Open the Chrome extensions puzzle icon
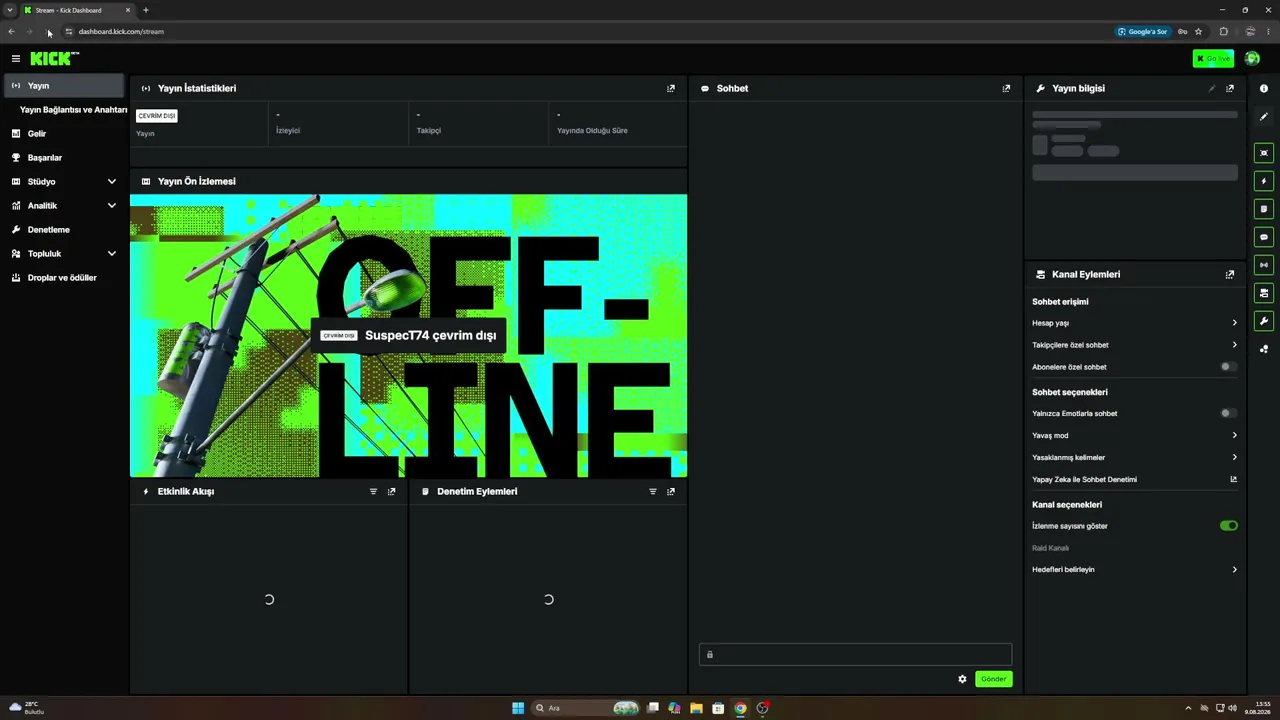1280x720 pixels. click(1223, 31)
